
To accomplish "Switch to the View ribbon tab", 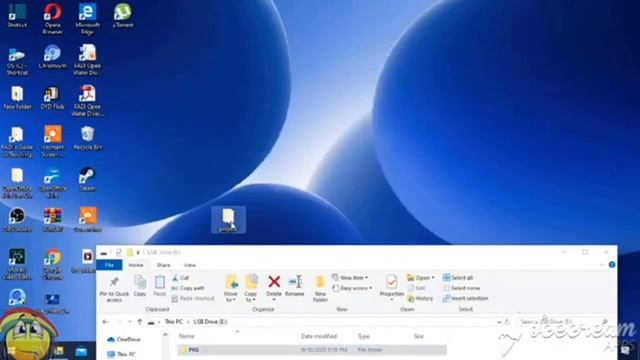I will tap(190, 265).
